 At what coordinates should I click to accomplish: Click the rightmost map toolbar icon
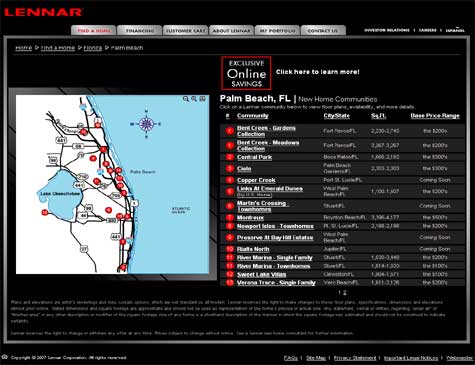(x=202, y=99)
